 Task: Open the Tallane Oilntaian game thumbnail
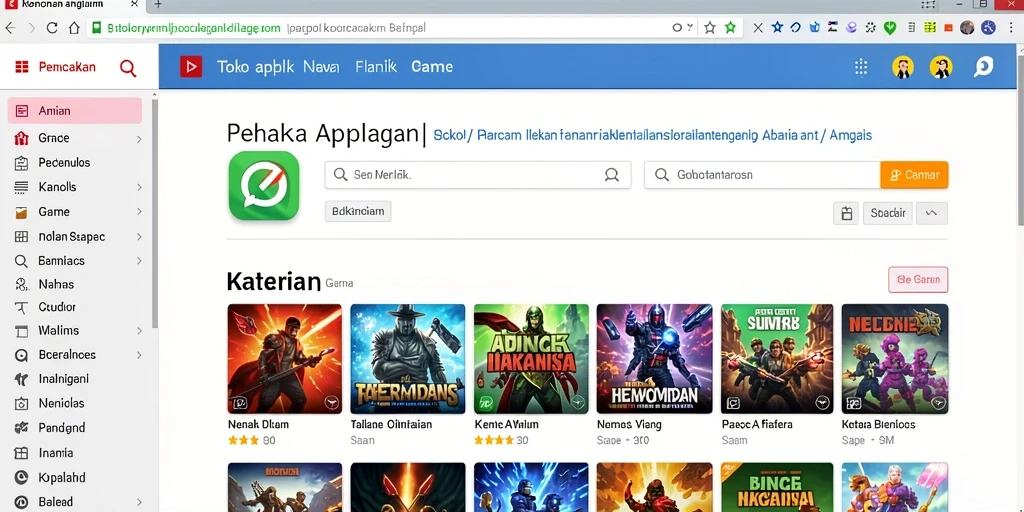[x=408, y=359]
